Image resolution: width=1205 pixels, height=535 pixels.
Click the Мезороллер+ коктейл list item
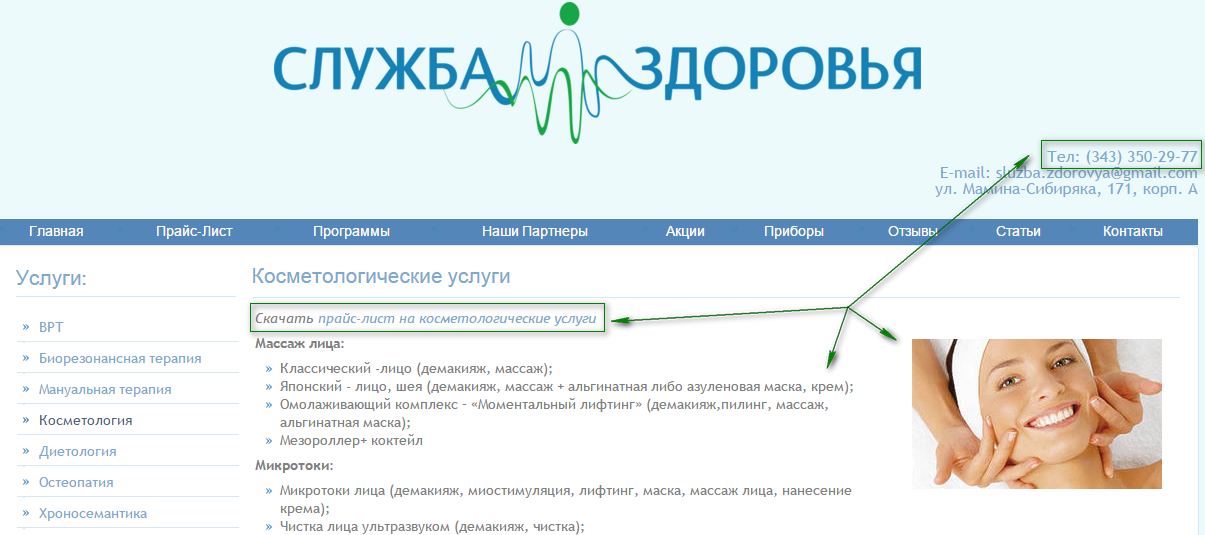tap(352, 440)
